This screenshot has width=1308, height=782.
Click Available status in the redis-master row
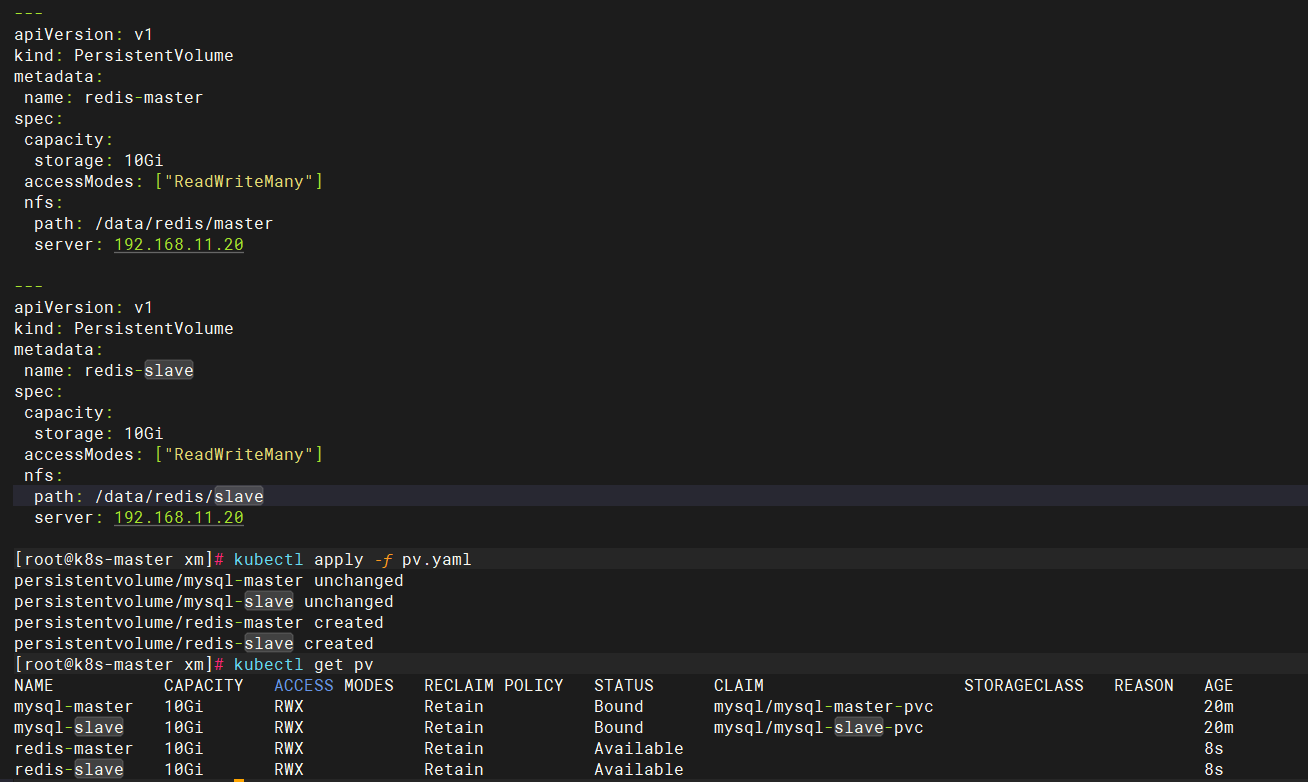pos(639,748)
